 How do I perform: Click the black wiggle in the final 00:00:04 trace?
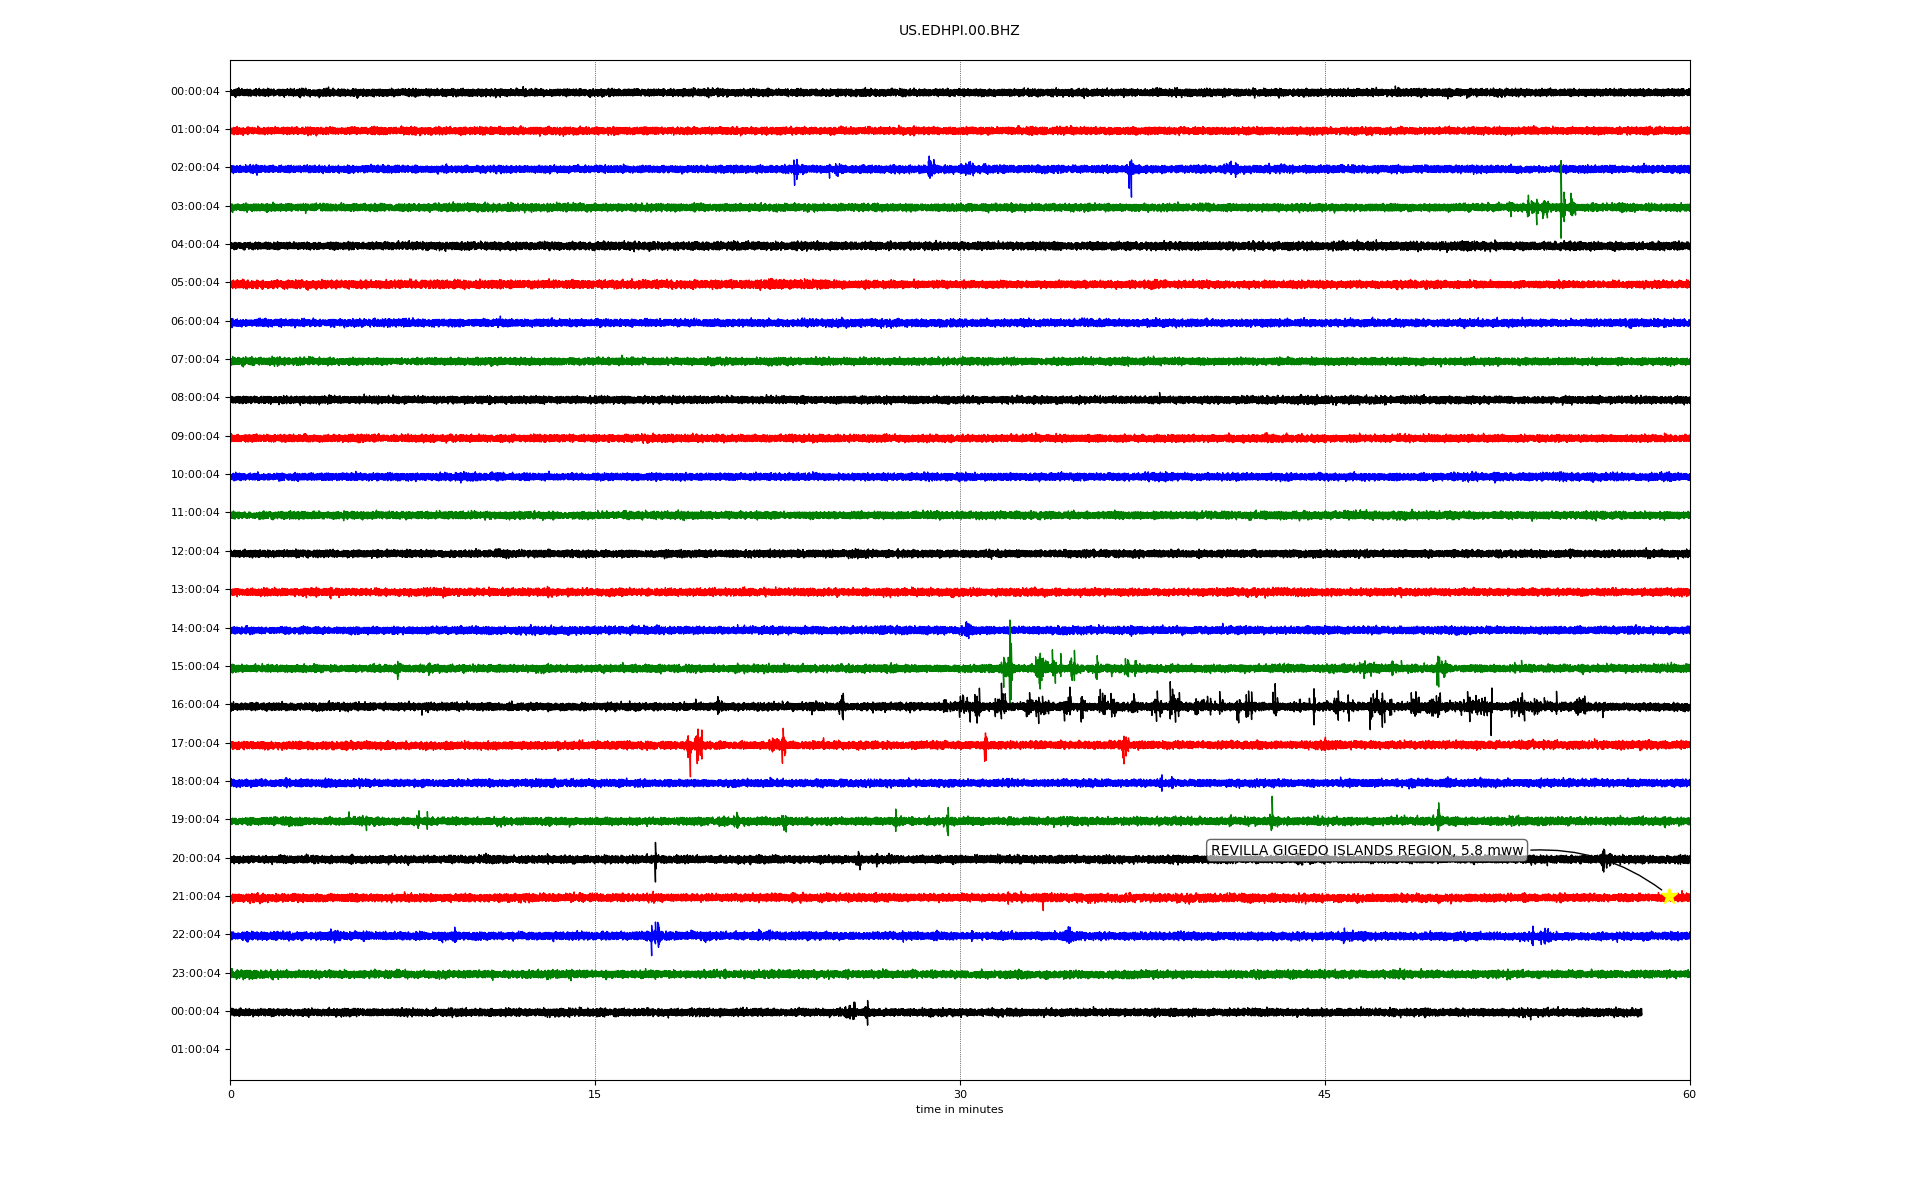857,1012
